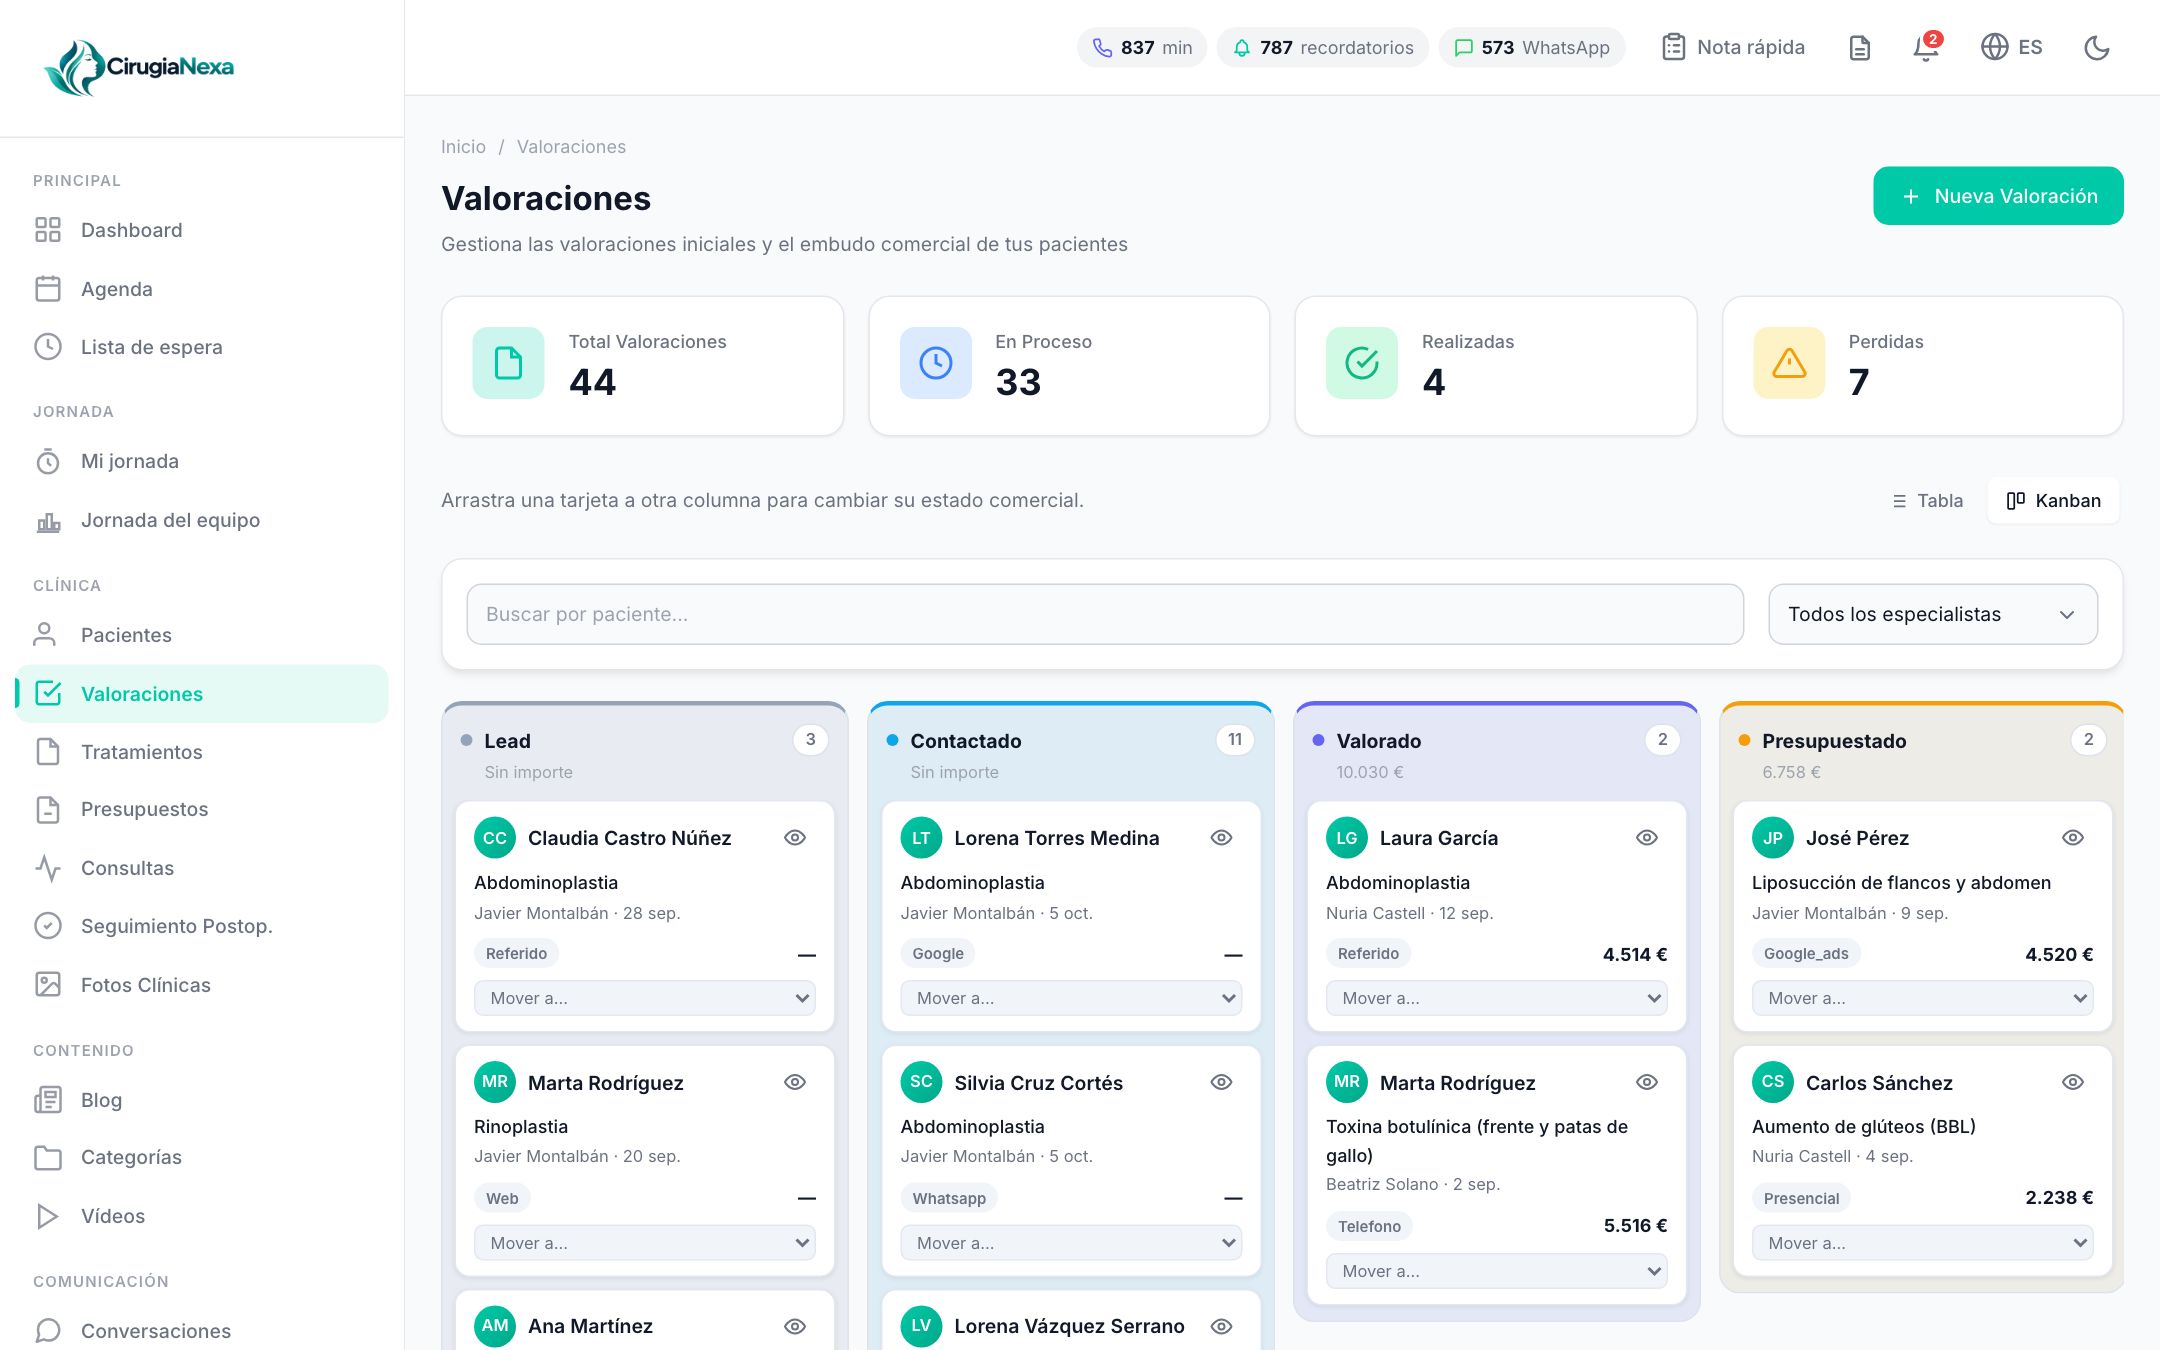Switch to Kanban view
The width and height of the screenshot is (2160, 1350).
tap(2054, 500)
